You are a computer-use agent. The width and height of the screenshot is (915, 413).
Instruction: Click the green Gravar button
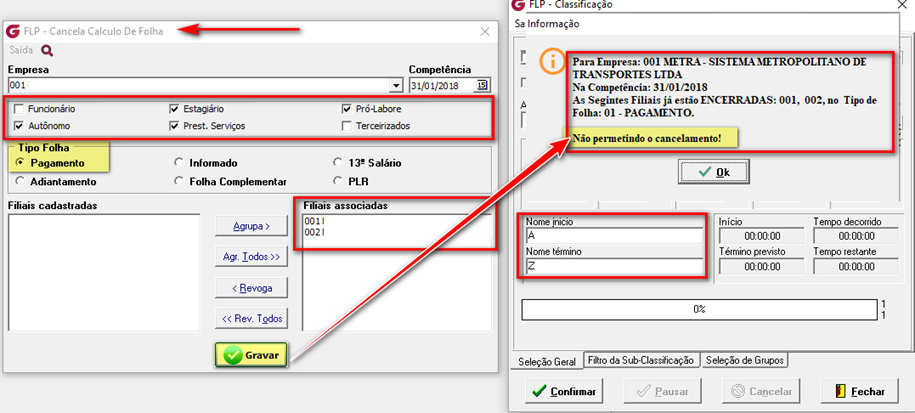click(x=252, y=355)
